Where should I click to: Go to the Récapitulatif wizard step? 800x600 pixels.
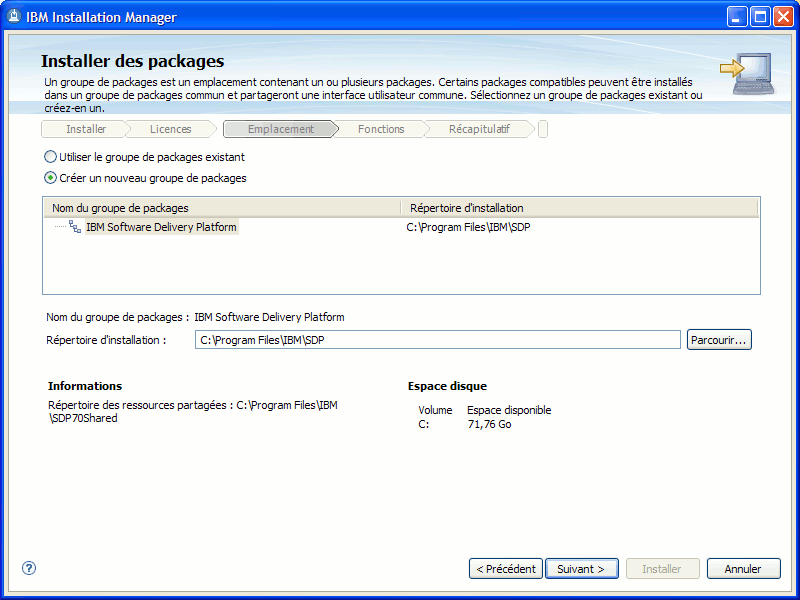coord(479,129)
